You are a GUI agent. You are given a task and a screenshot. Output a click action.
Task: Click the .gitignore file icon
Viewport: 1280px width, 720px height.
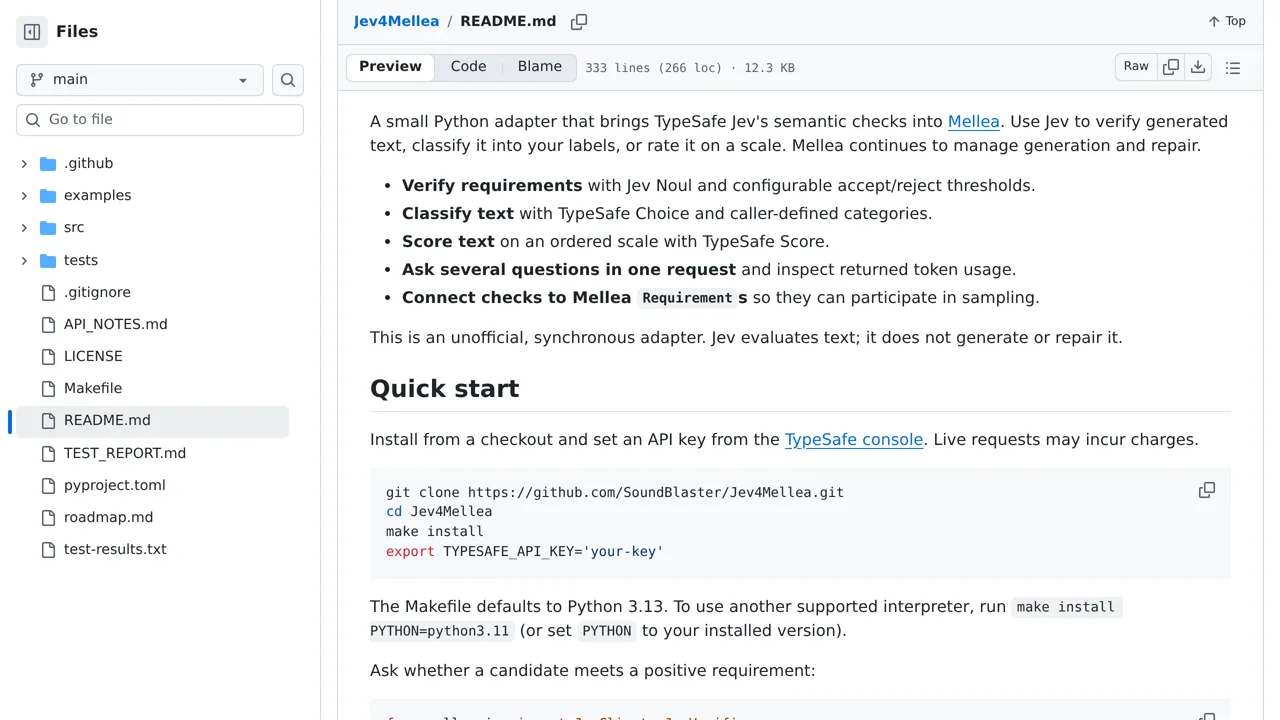coord(48,293)
